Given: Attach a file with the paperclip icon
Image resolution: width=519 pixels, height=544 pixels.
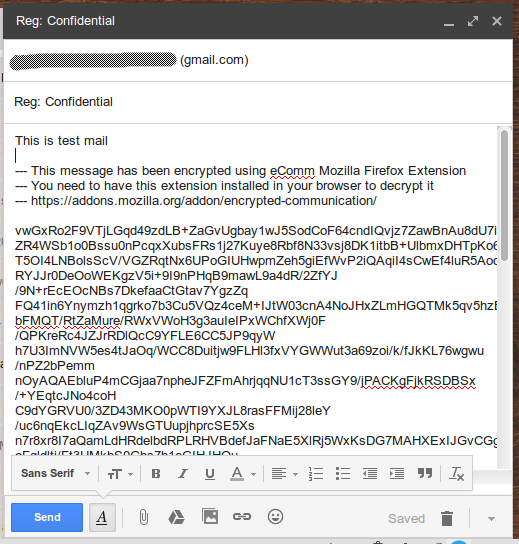Looking at the screenshot, I should pos(144,517).
